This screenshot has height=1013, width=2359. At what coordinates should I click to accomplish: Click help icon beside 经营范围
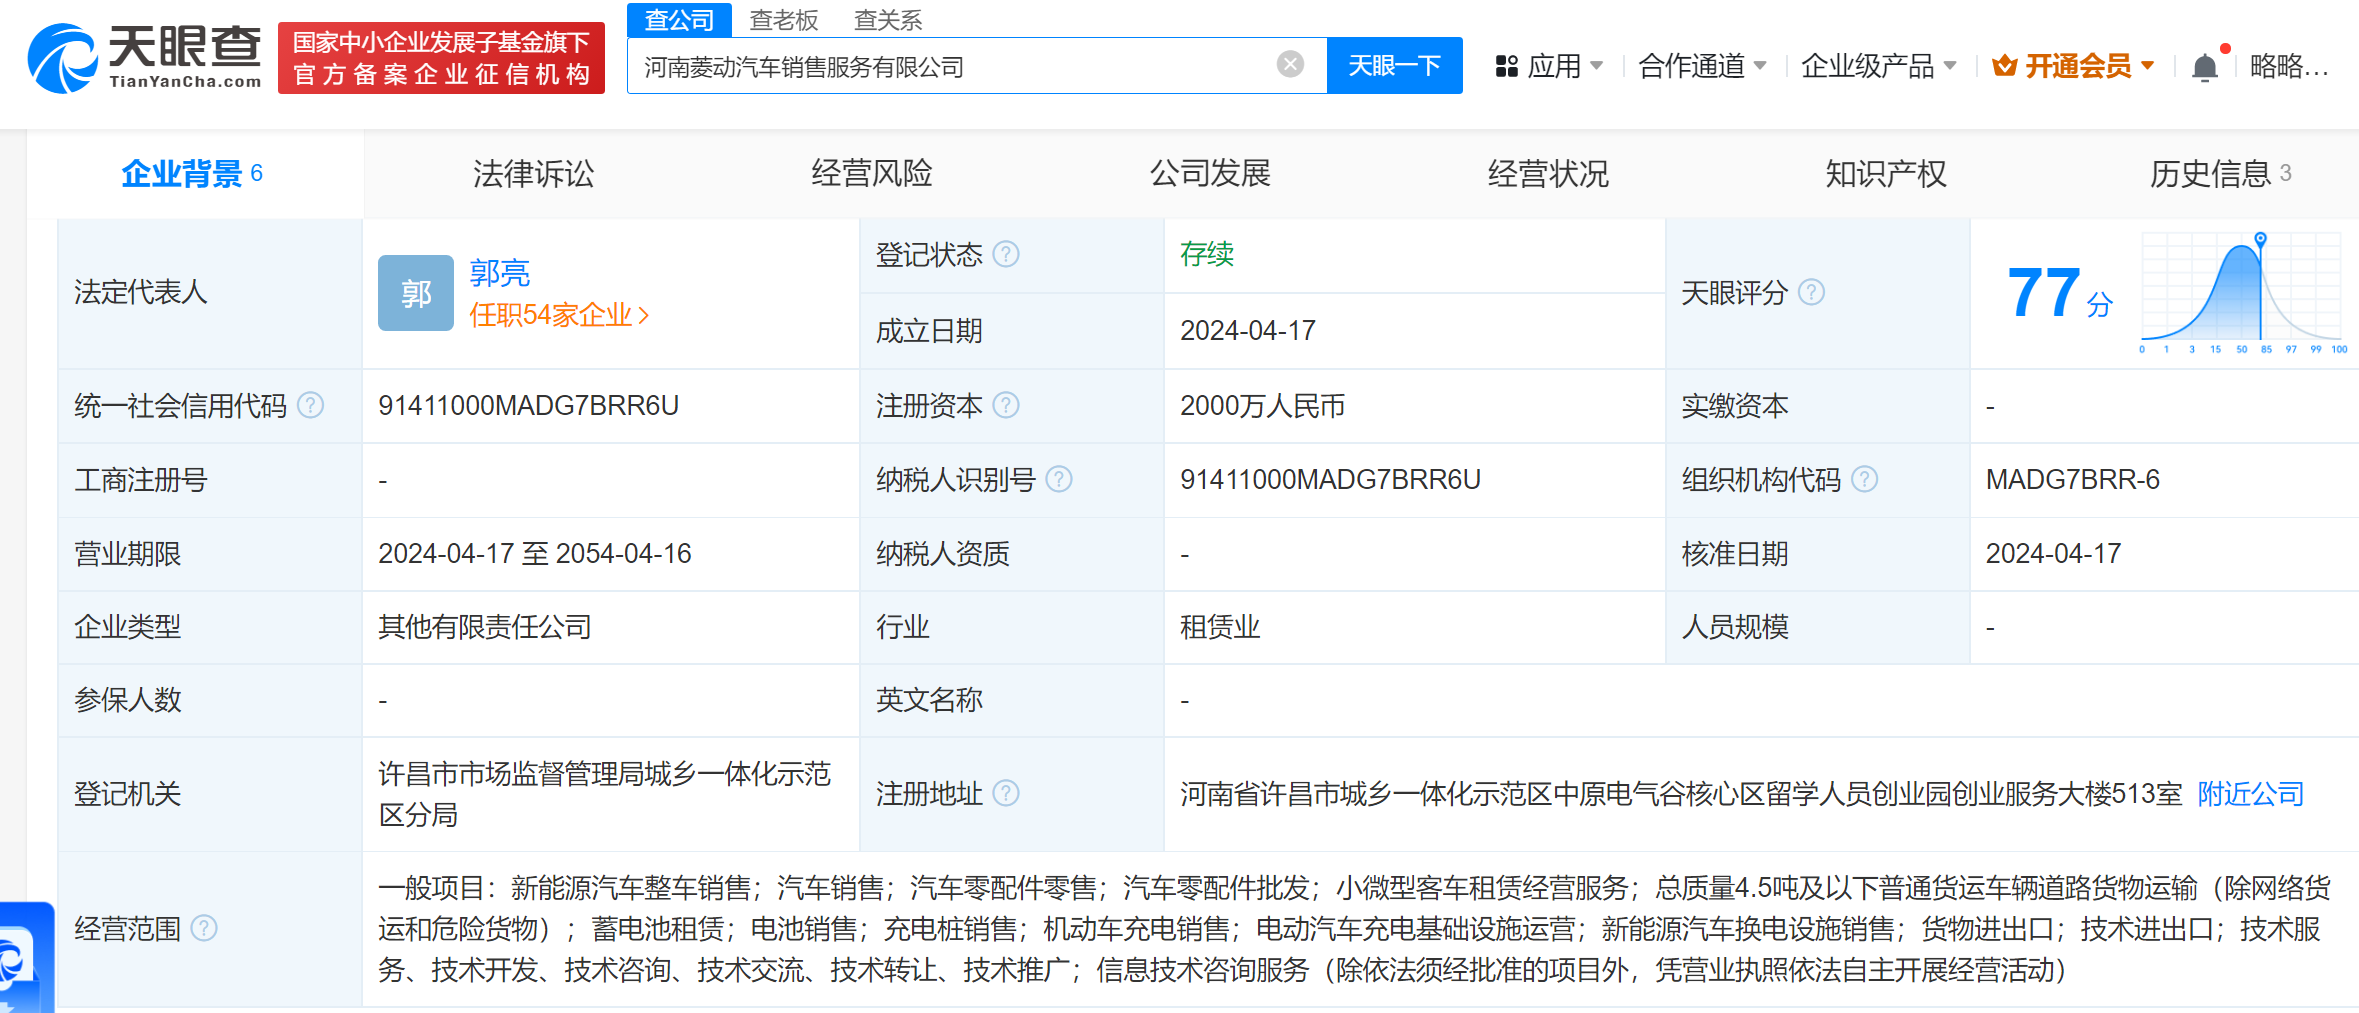(204, 929)
